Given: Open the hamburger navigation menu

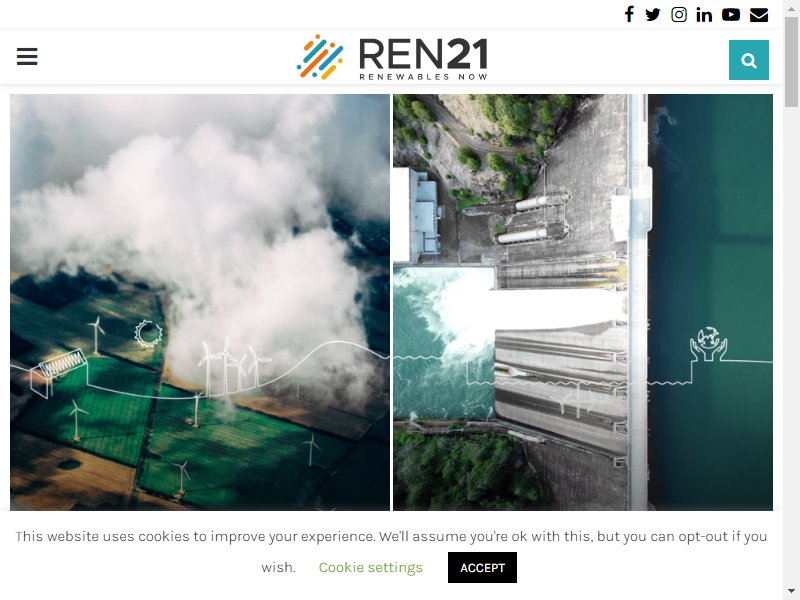Looking at the screenshot, I should pyautogui.click(x=27, y=56).
